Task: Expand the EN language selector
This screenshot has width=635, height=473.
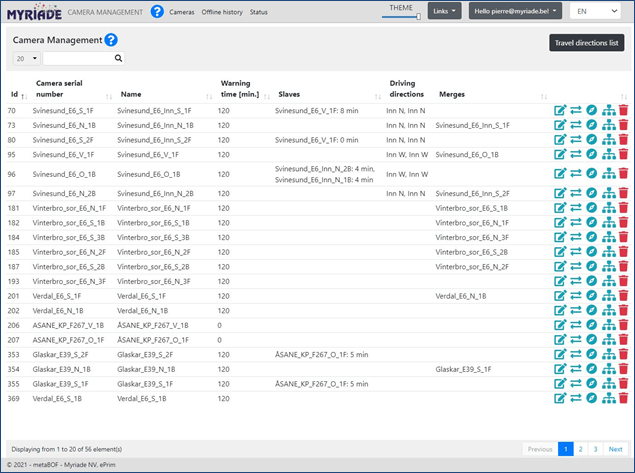Action: [x=594, y=11]
